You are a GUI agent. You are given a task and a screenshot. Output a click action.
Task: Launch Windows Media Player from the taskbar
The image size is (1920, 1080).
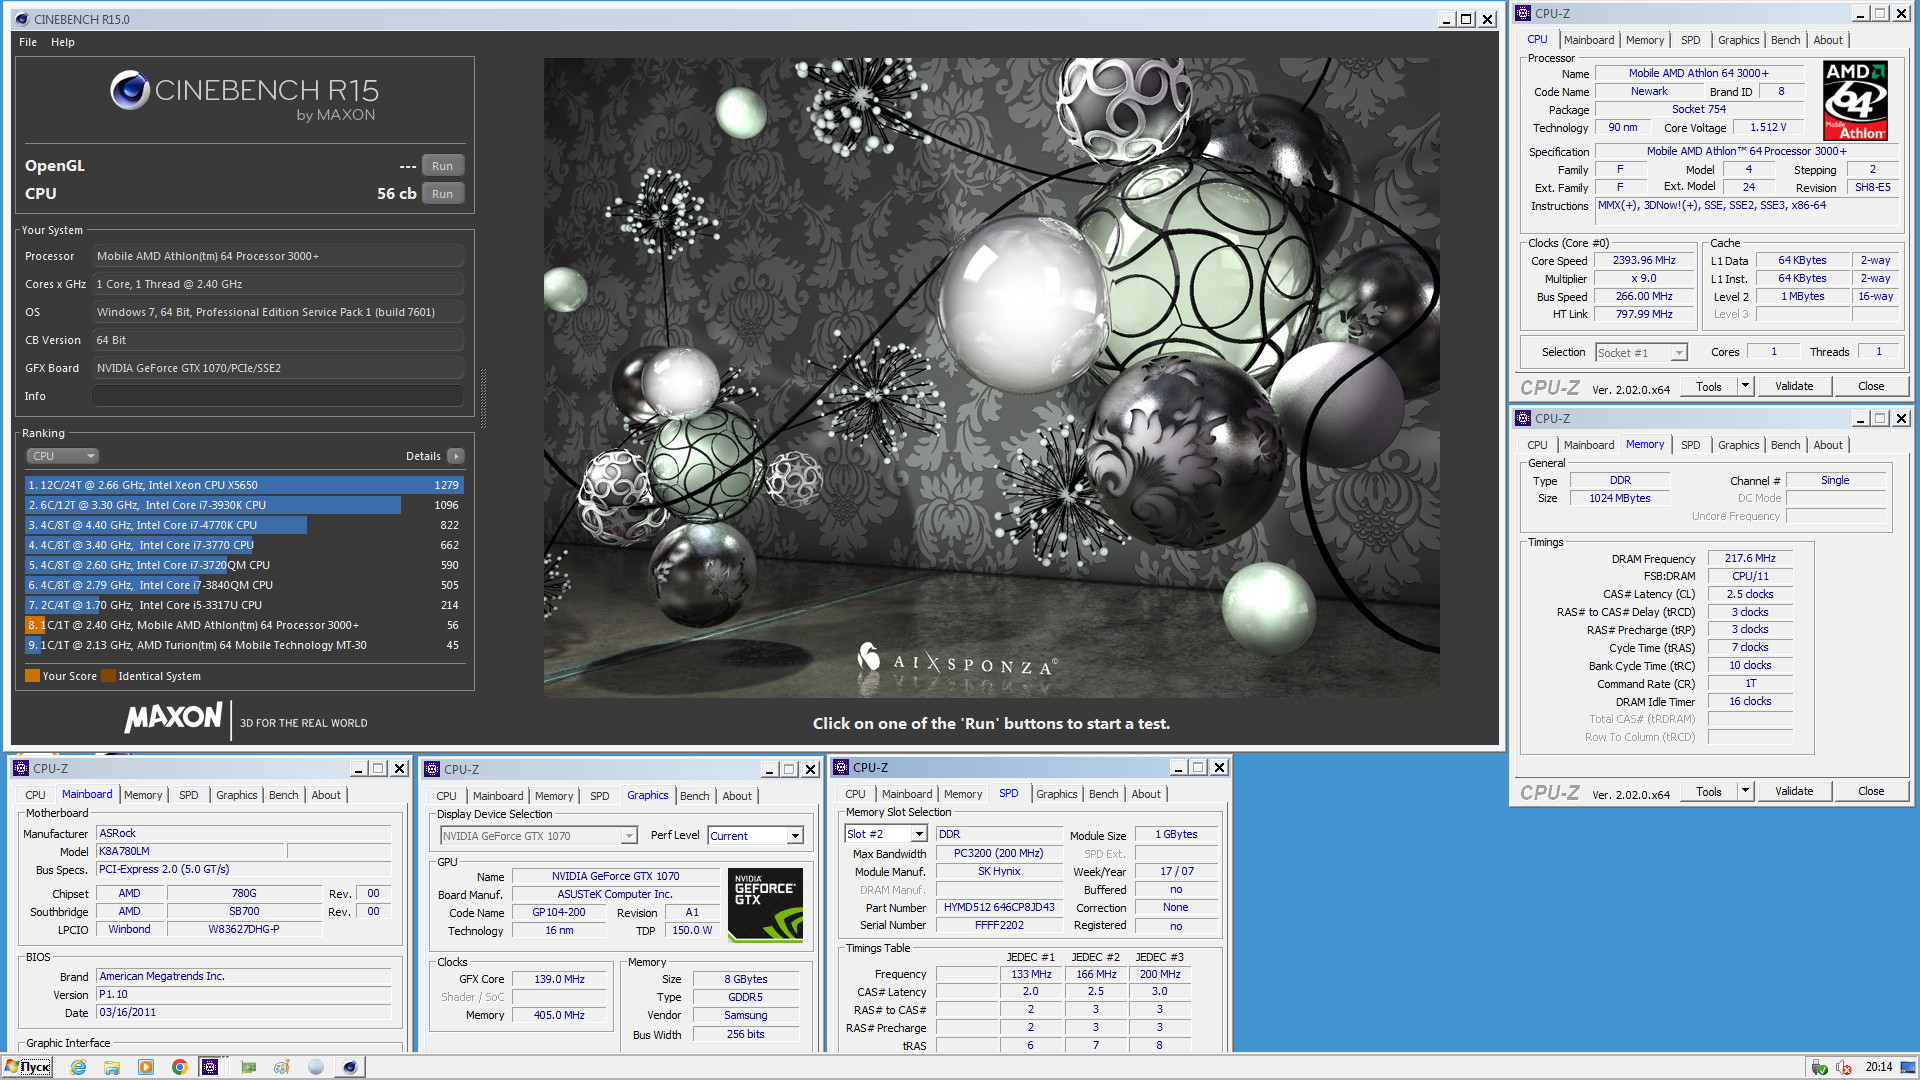146,1067
